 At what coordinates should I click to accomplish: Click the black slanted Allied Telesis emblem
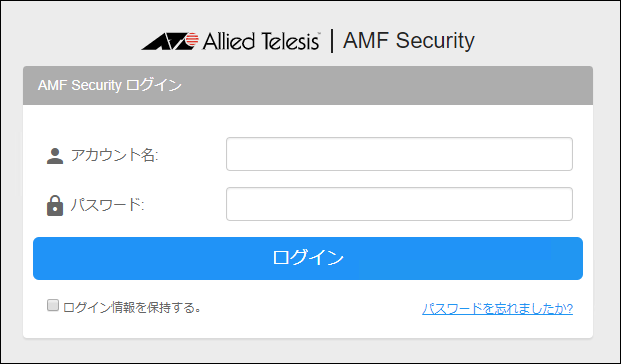tap(166, 41)
